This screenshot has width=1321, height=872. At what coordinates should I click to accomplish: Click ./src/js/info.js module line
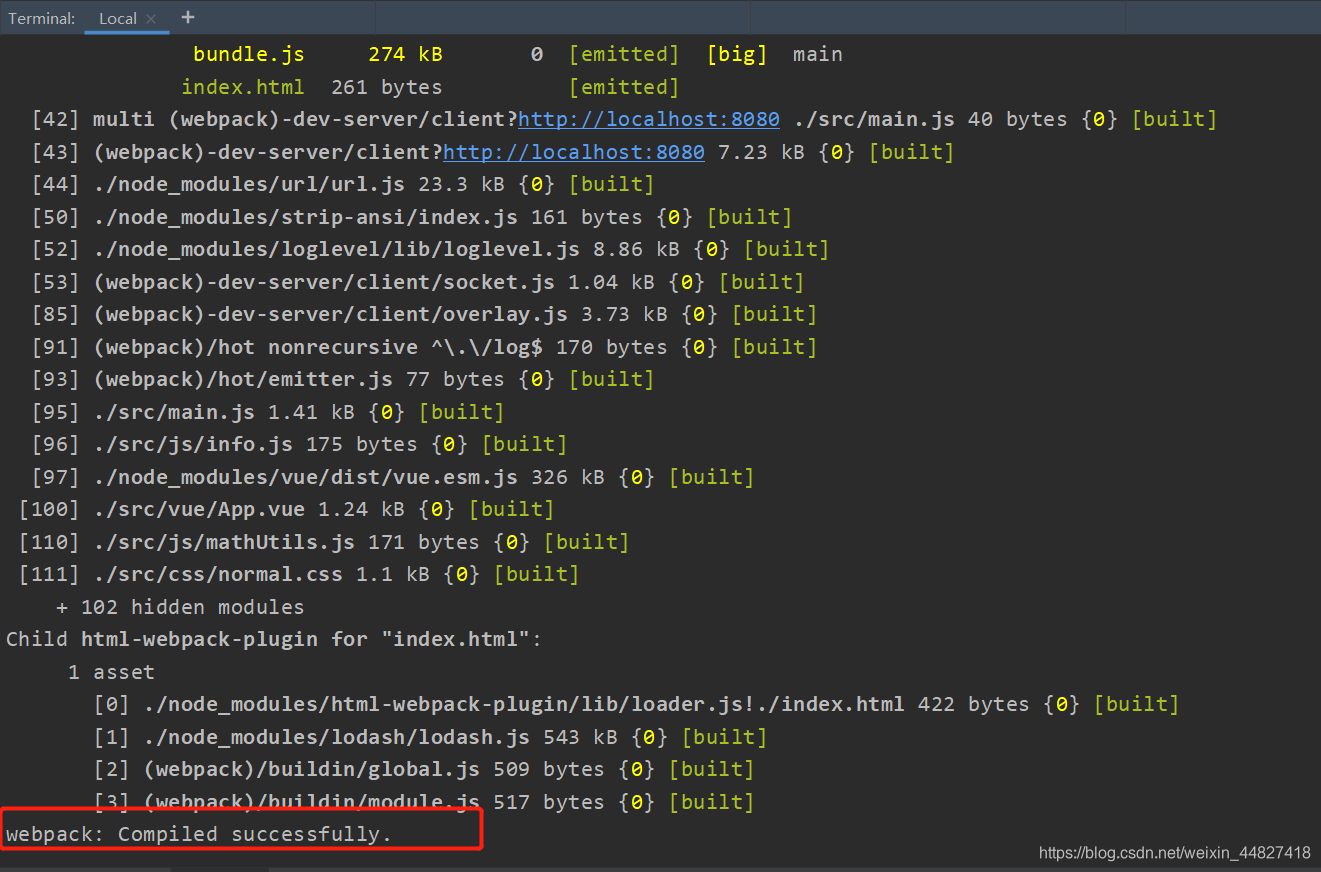coord(299,444)
